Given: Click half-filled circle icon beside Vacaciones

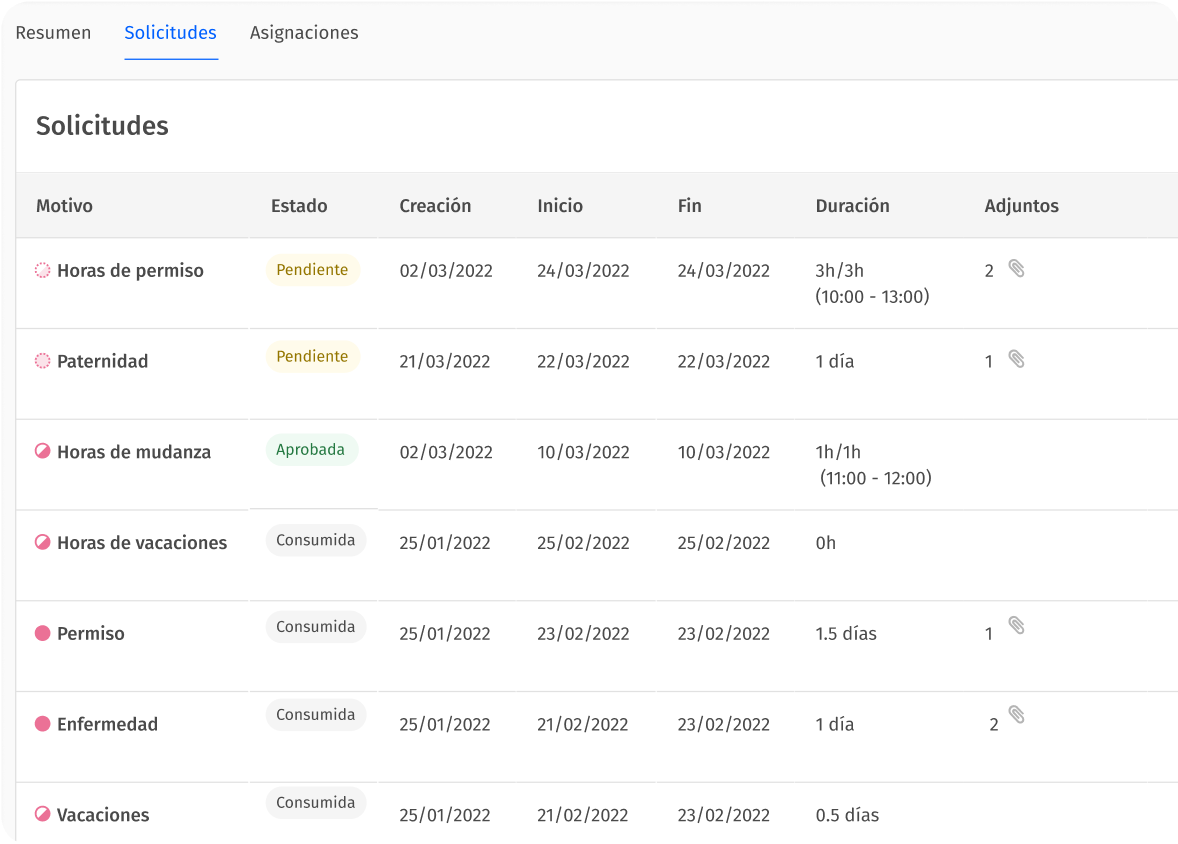Looking at the screenshot, I should click(x=42, y=814).
